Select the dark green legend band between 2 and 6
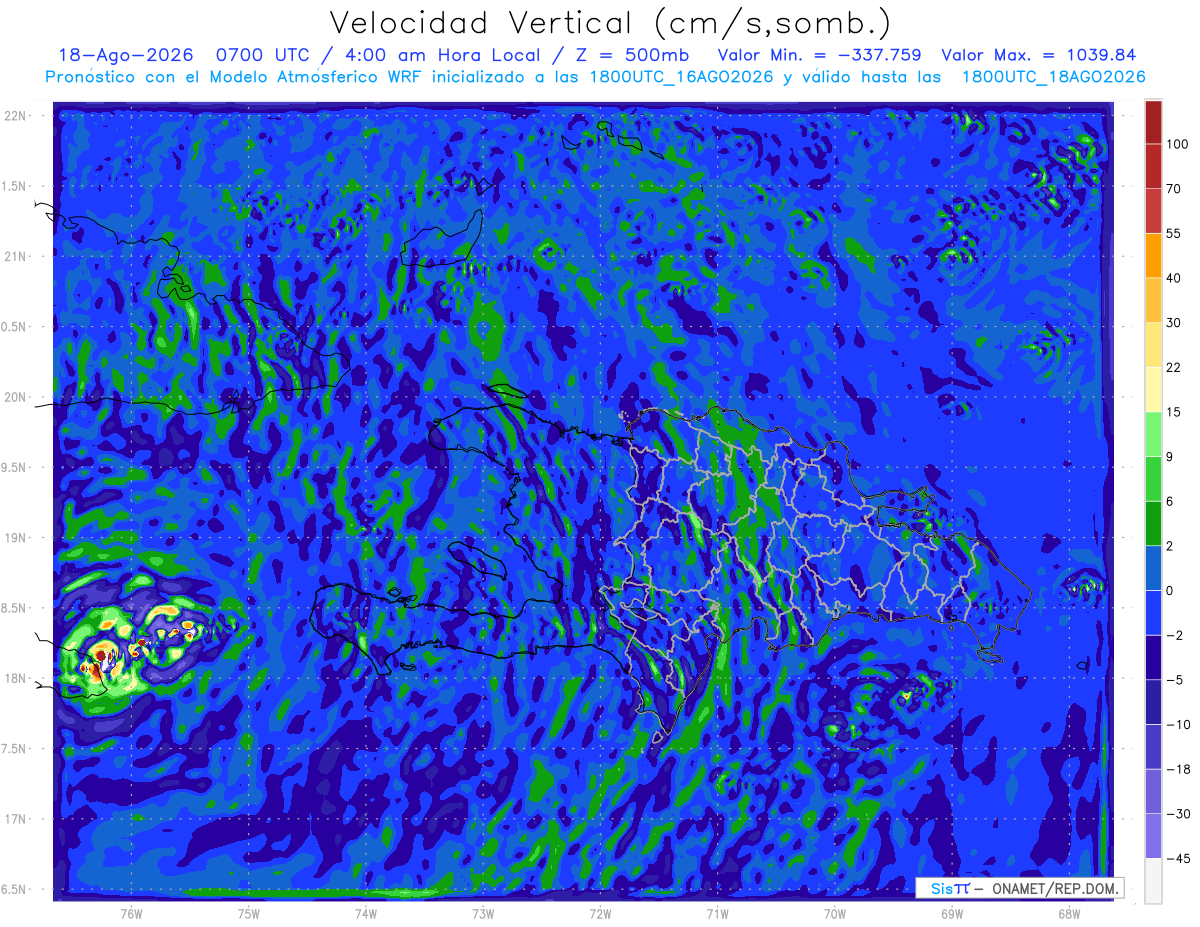The image size is (1200, 927). click(1153, 523)
